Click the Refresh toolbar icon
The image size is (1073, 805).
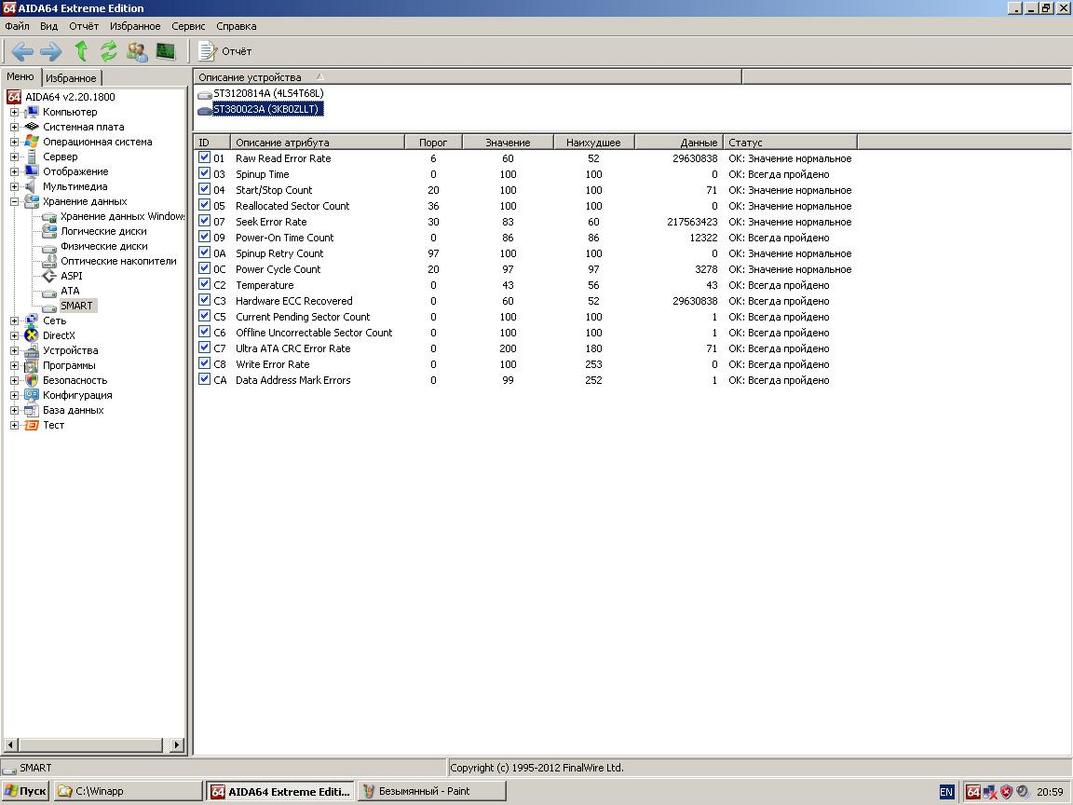(x=108, y=51)
